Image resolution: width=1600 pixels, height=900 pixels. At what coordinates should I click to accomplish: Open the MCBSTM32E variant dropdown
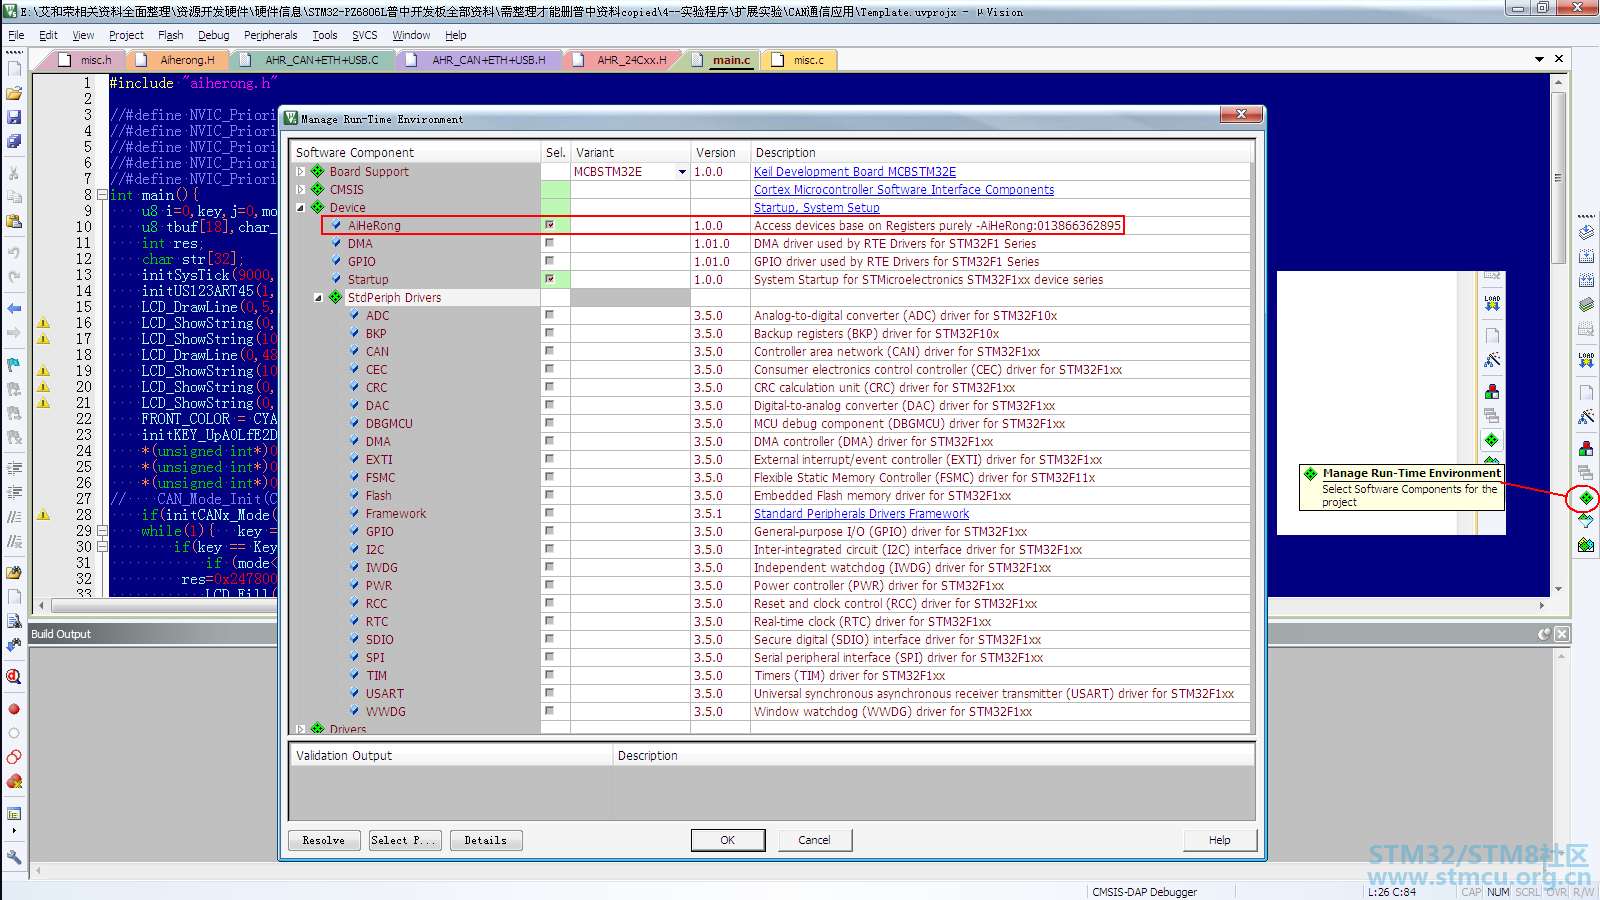[682, 172]
